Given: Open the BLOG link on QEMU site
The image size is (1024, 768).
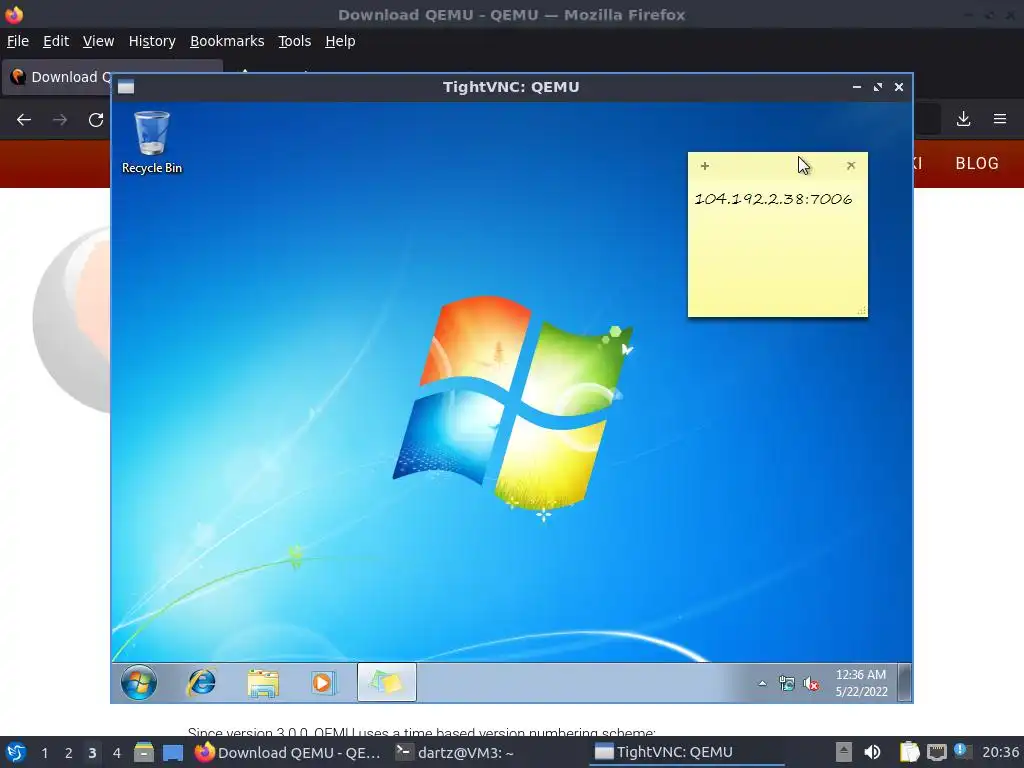Looking at the screenshot, I should pyautogui.click(x=977, y=163).
